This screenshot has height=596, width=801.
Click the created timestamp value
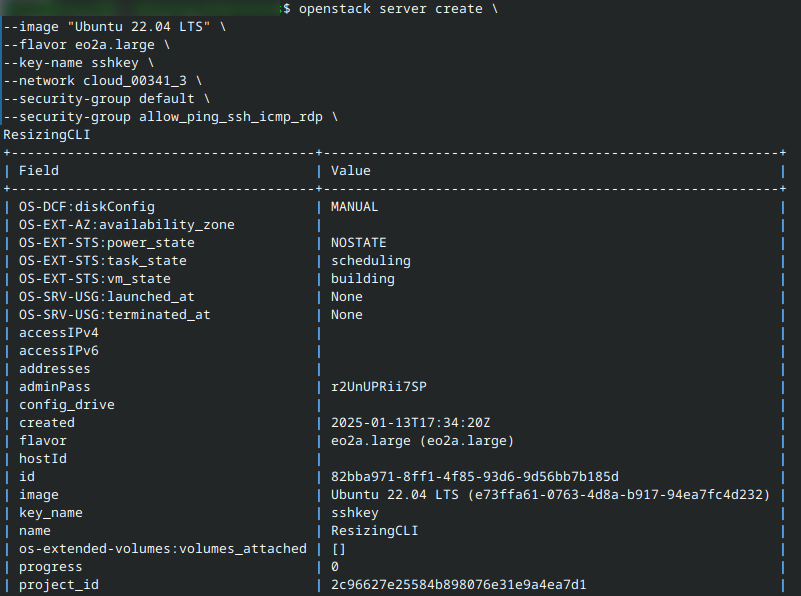[411, 422]
